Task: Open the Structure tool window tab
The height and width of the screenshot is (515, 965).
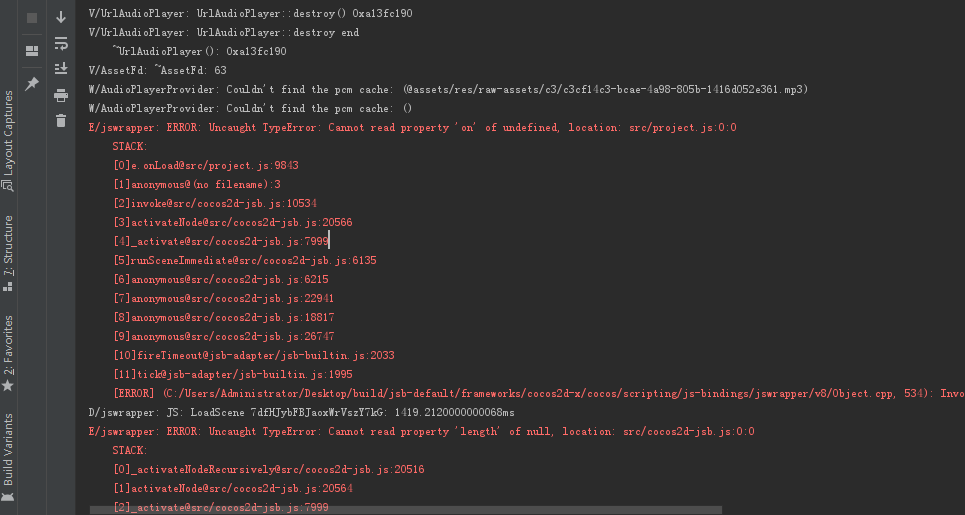Action: click(x=8, y=250)
